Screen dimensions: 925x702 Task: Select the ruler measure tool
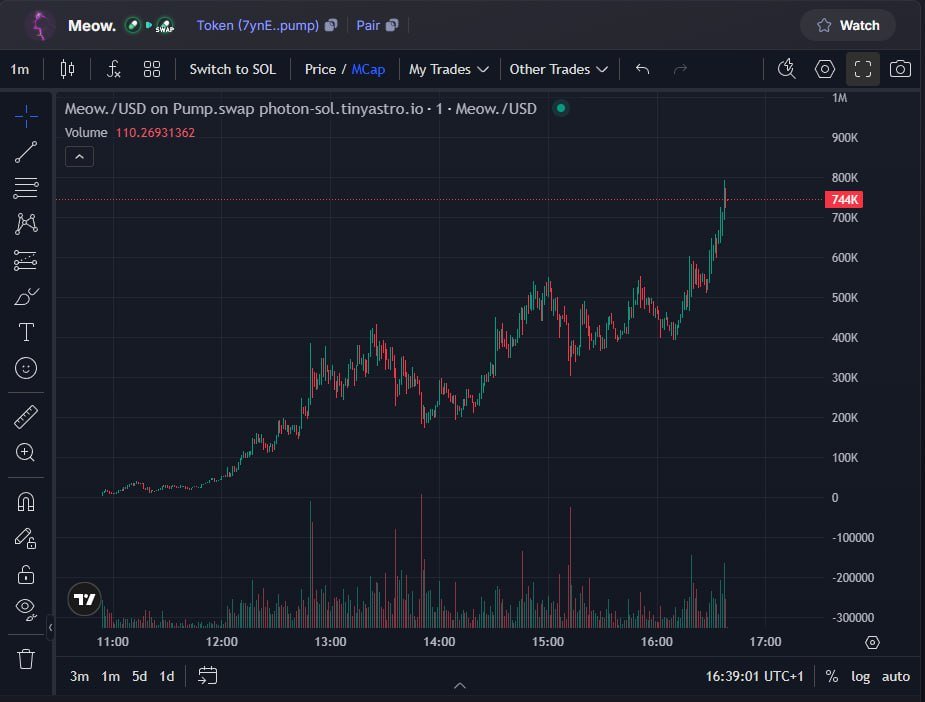[x=26, y=416]
